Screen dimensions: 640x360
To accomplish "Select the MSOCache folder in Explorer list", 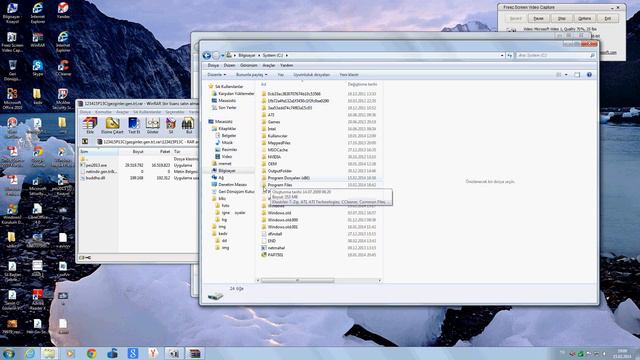I will (278, 150).
